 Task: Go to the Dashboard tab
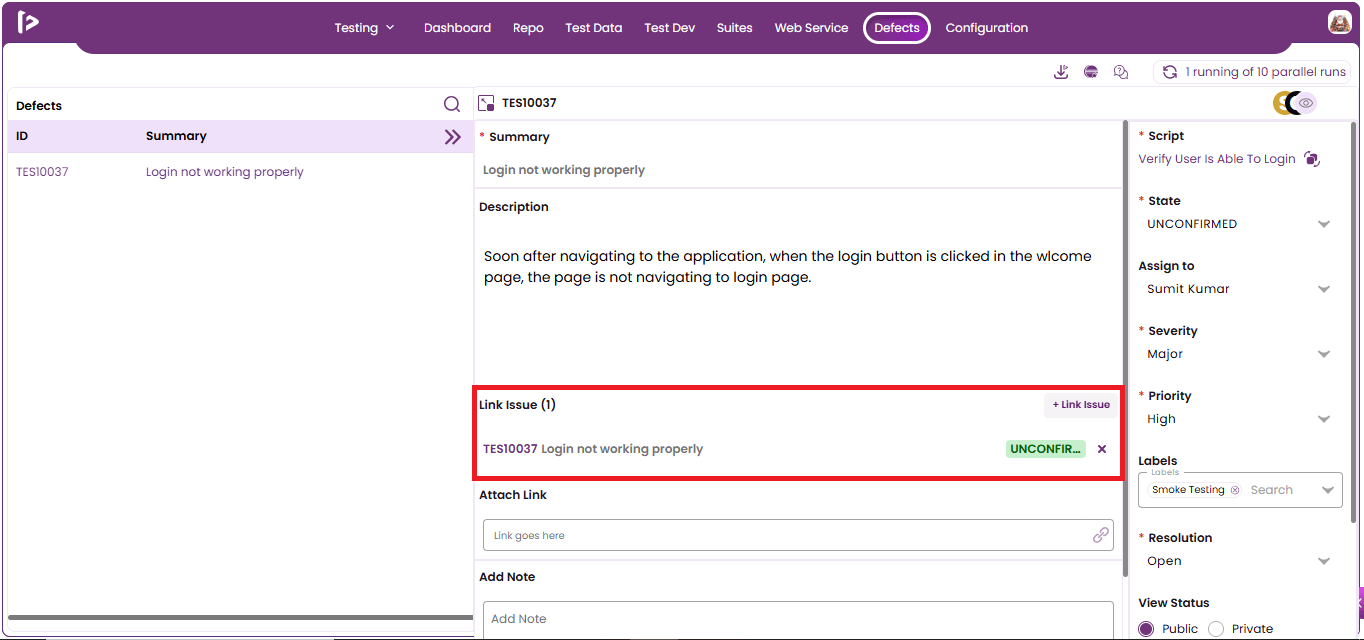(457, 28)
